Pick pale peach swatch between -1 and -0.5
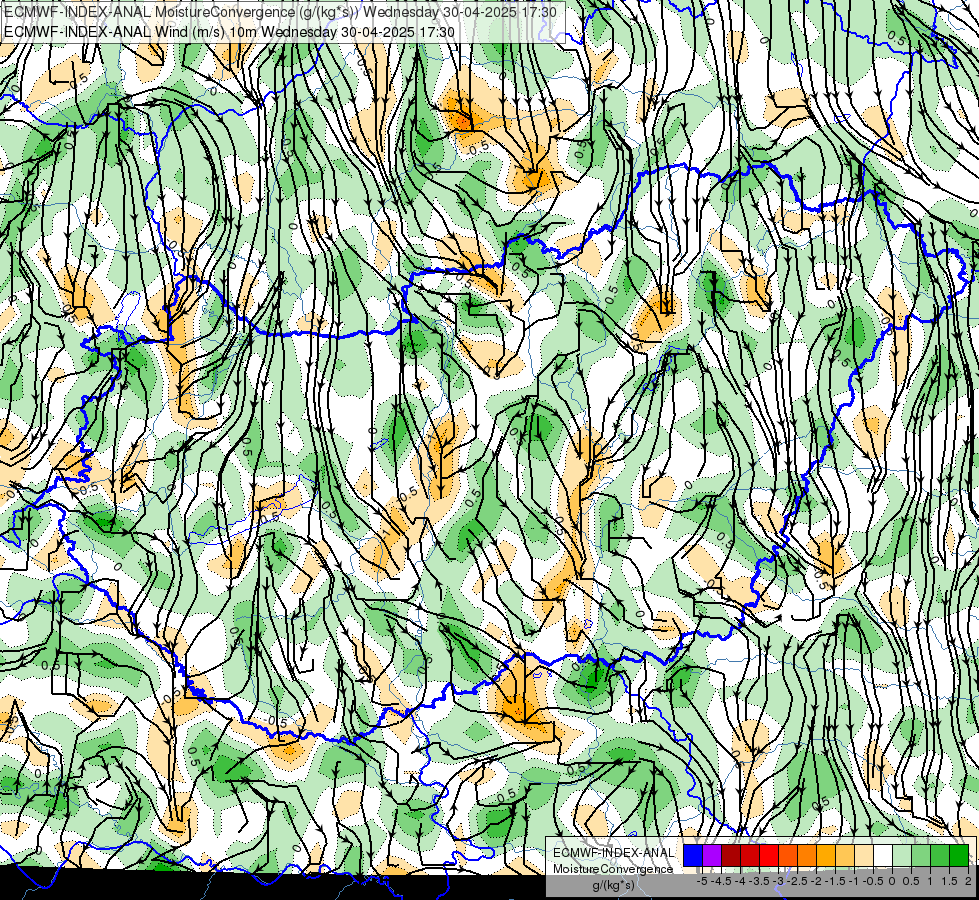 (x=864, y=856)
